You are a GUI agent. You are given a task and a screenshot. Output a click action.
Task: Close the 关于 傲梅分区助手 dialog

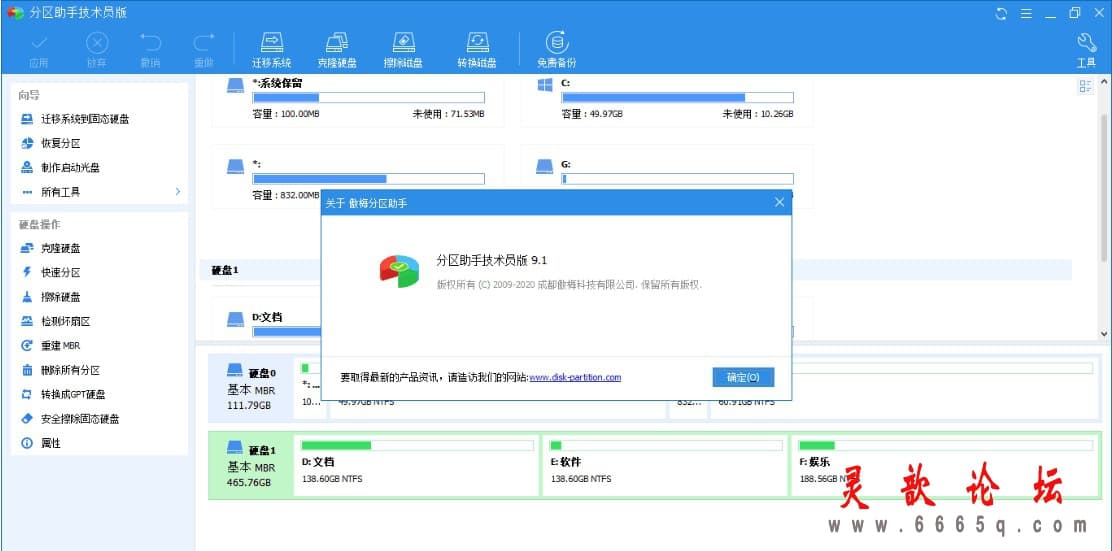pos(779,203)
